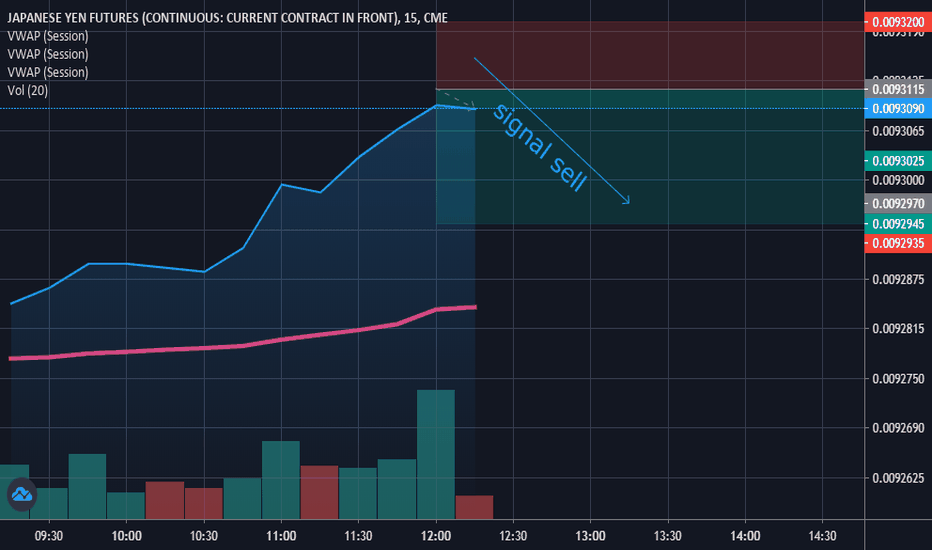
Task: Click the 0.0092625 price axis value
Action: click(898, 478)
